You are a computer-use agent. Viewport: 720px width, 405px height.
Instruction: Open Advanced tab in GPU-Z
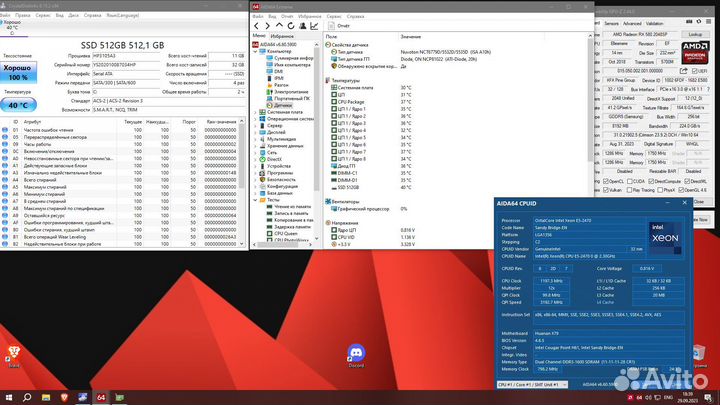(x=632, y=23)
